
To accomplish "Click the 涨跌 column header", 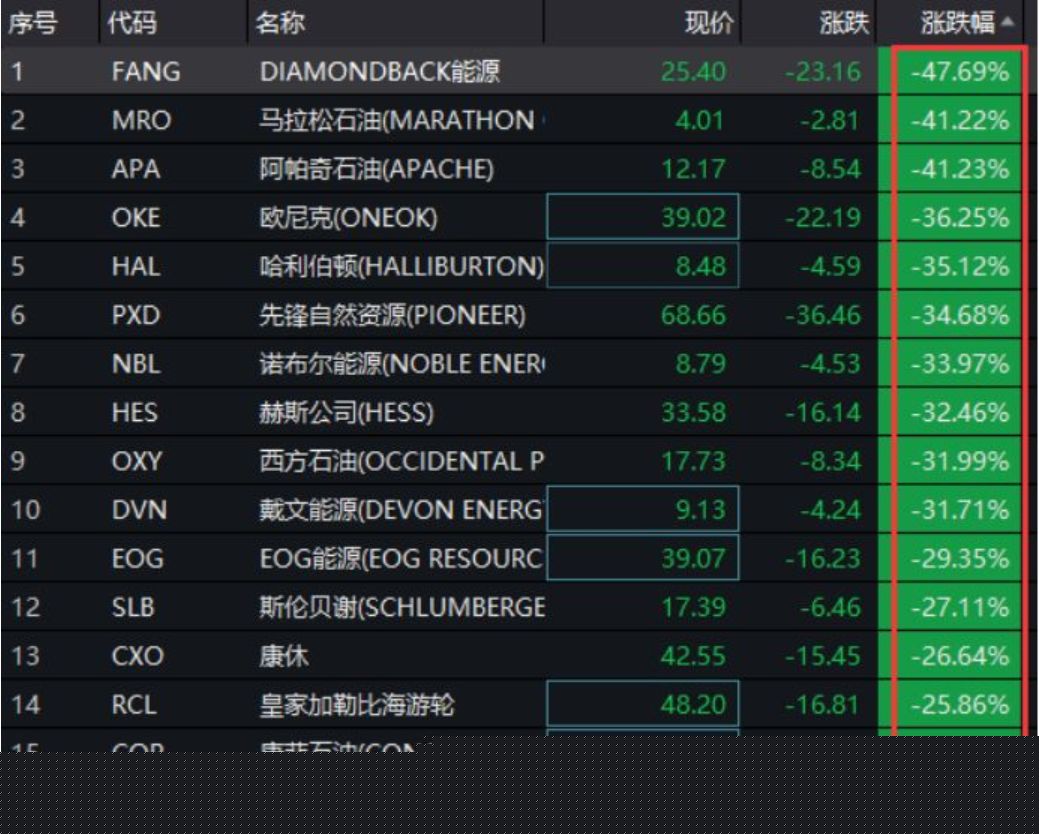I will tap(844, 23).
